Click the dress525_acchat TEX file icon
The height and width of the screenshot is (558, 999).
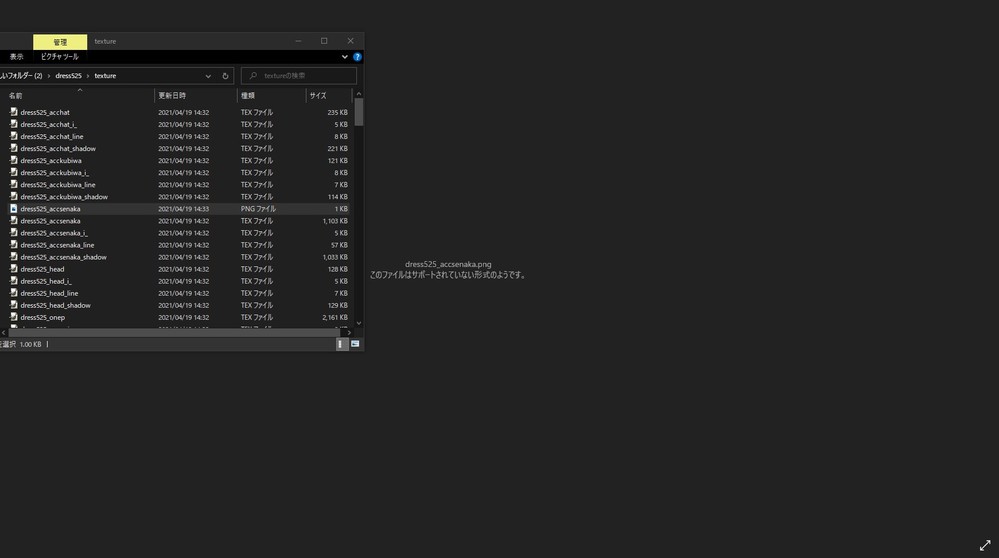pos(14,113)
